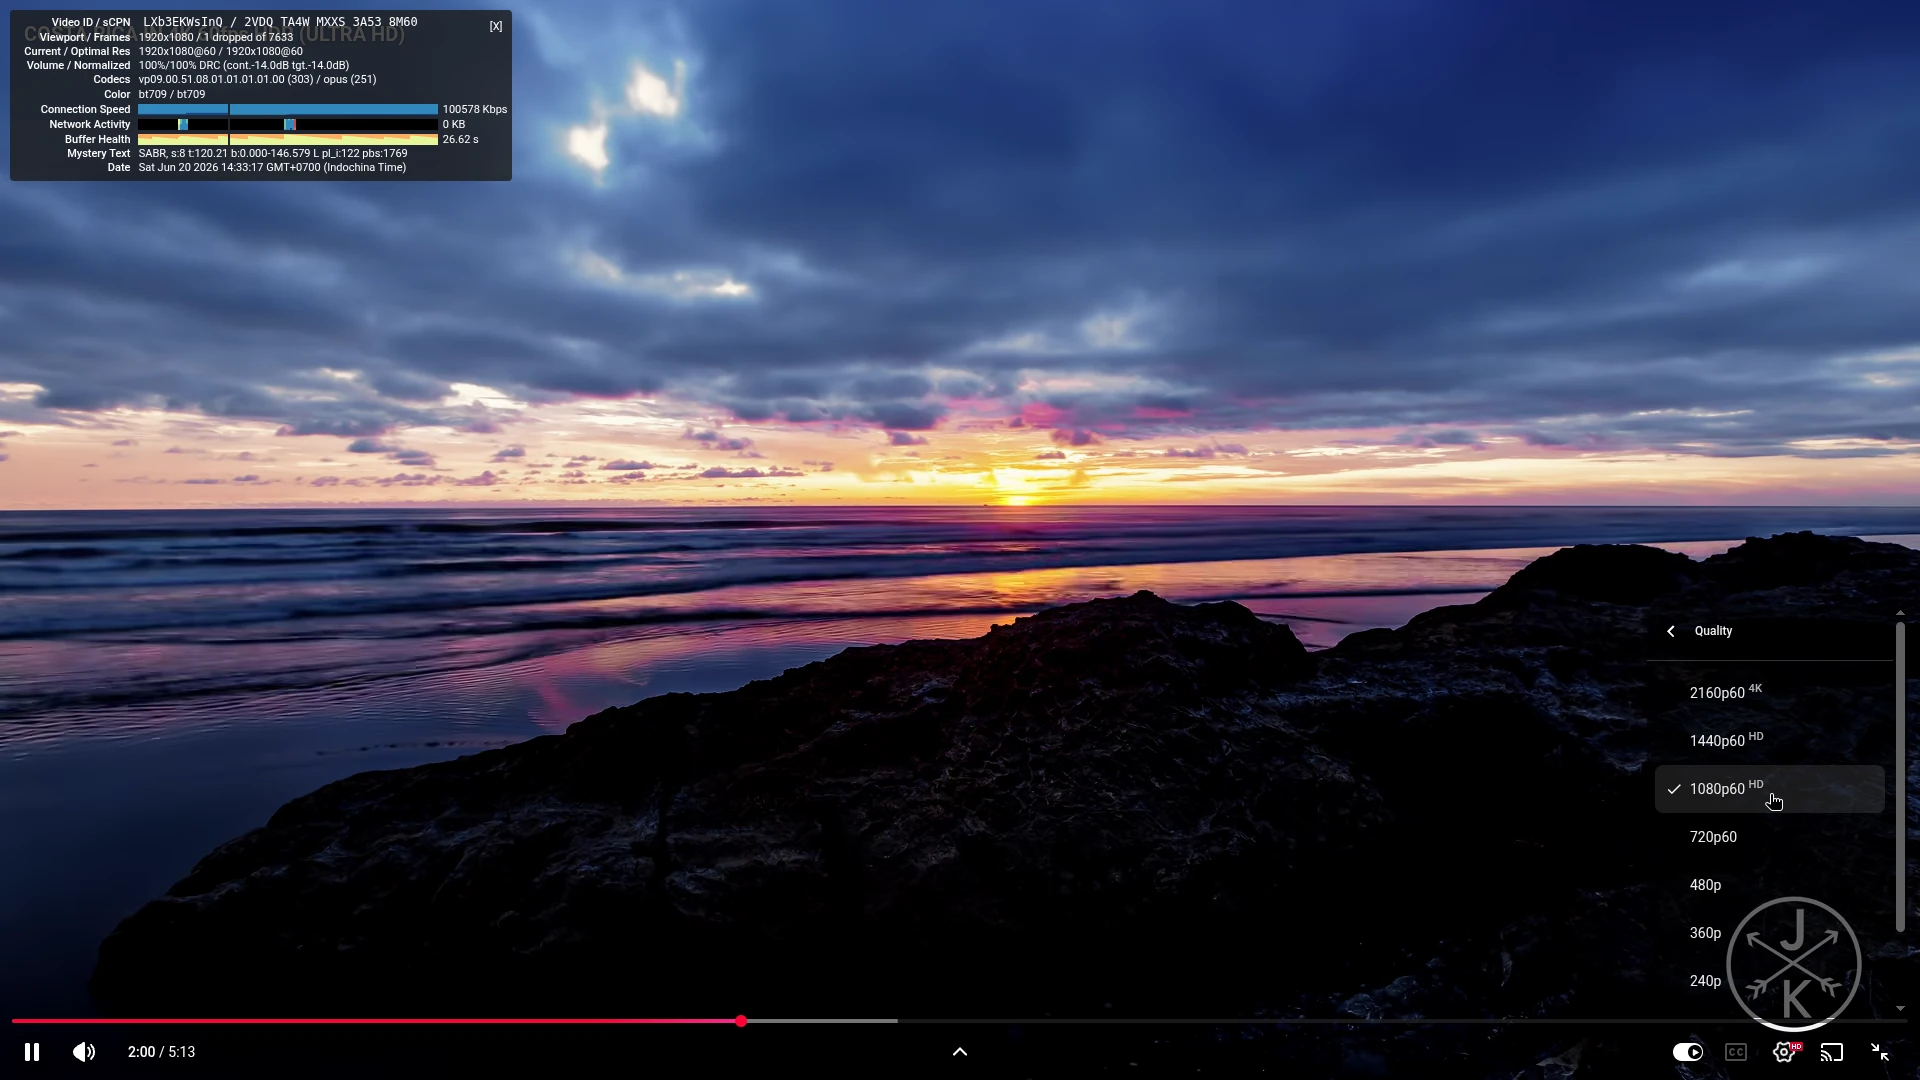
Task: Click the 2:00 / 5:13 time display
Action: 161,1052
